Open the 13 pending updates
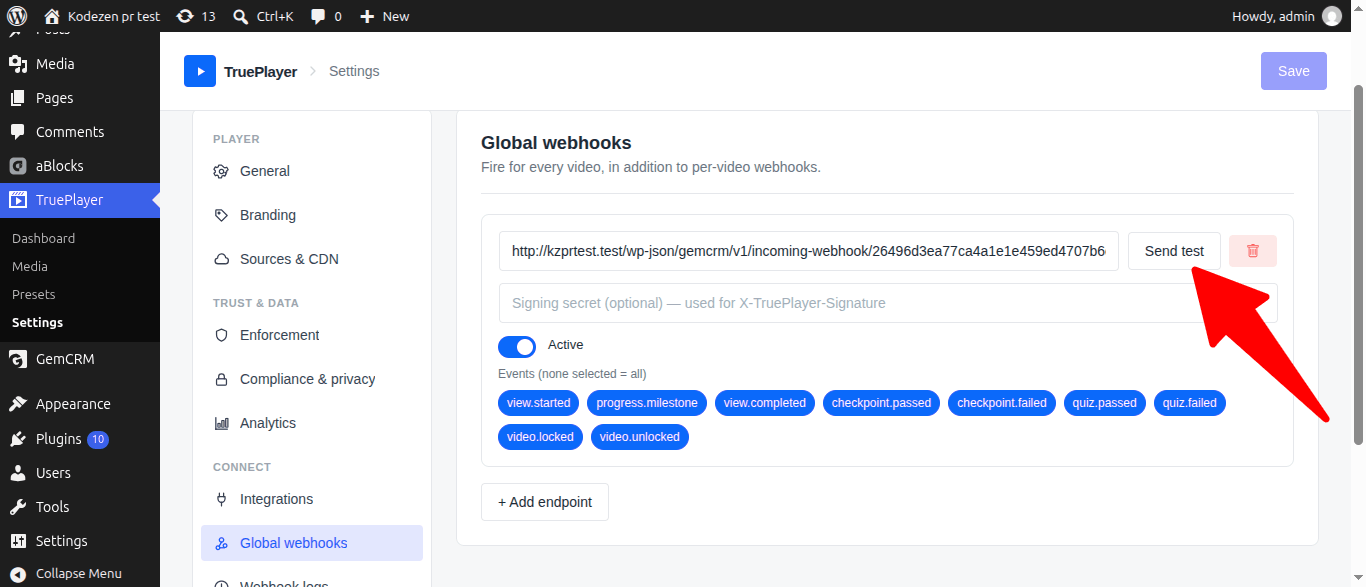 point(195,16)
